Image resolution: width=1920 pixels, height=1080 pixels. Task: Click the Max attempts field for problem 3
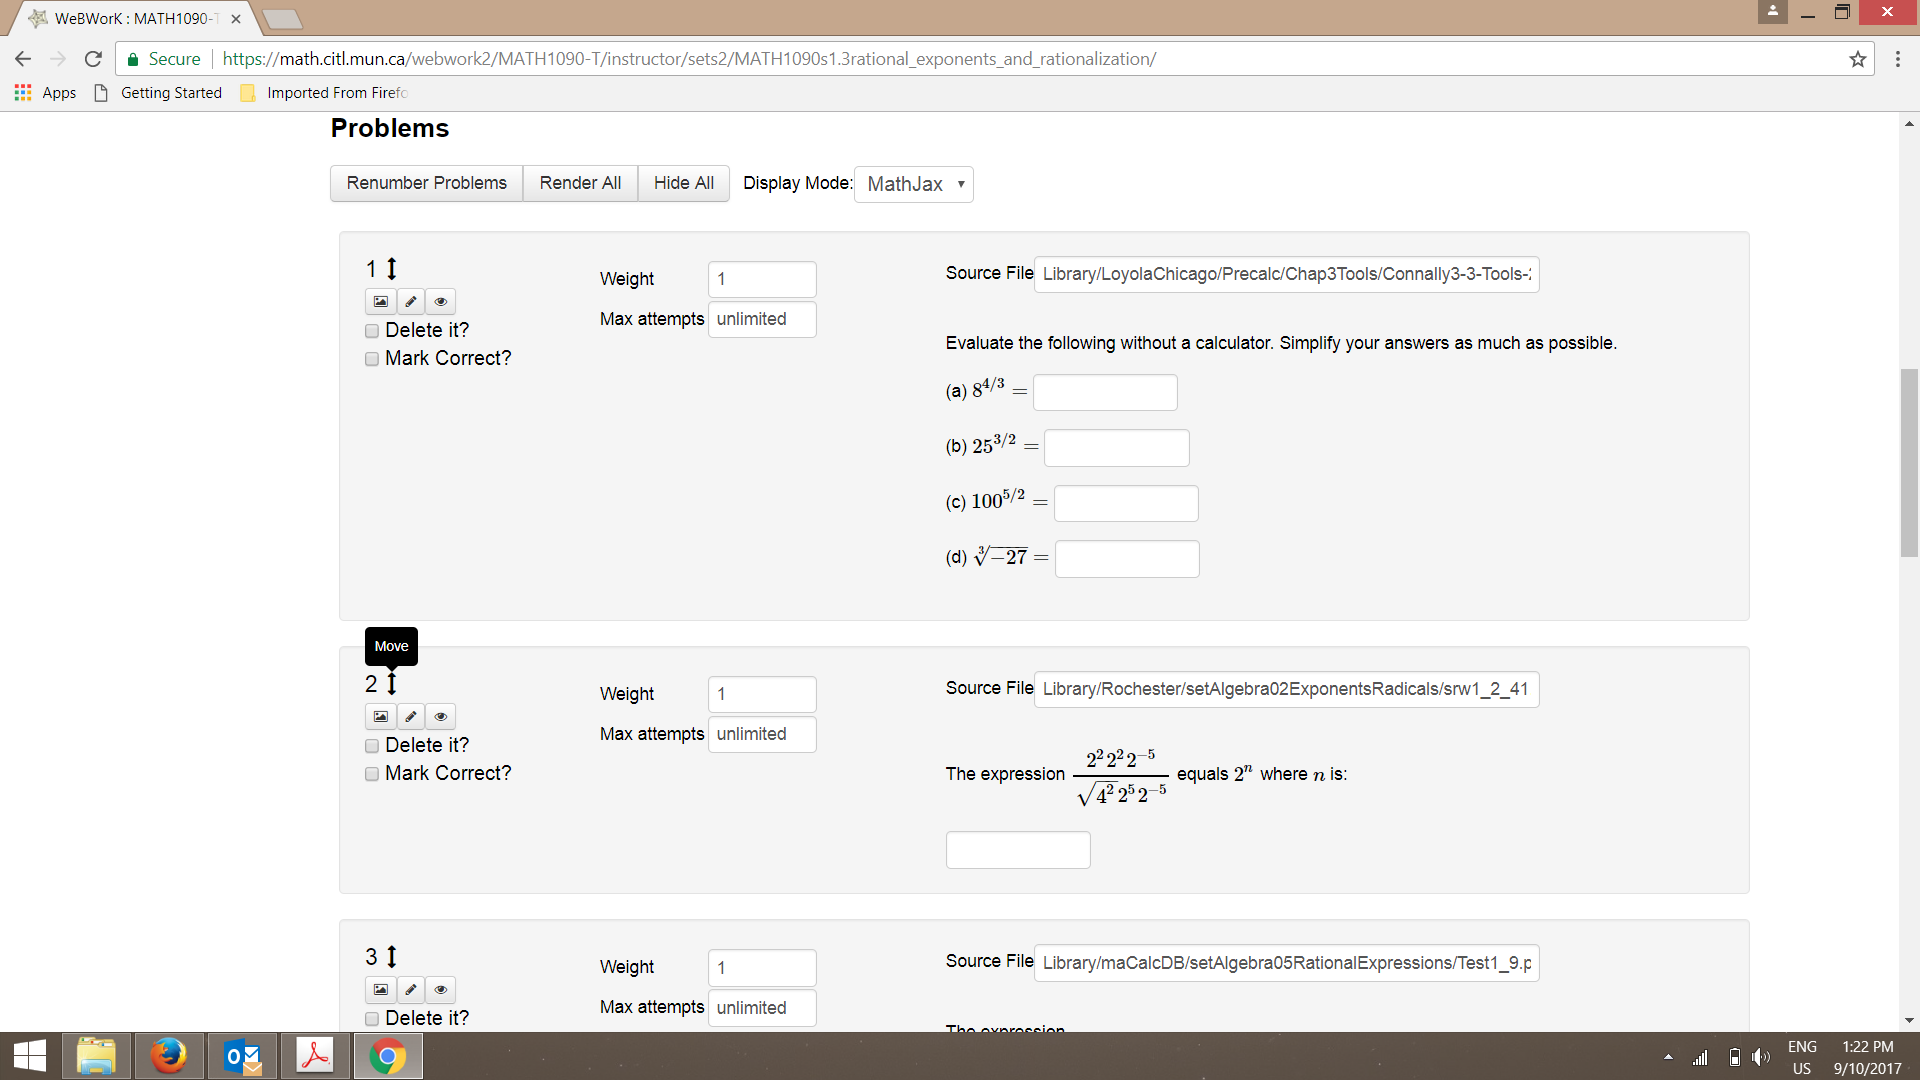pos(762,1008)
